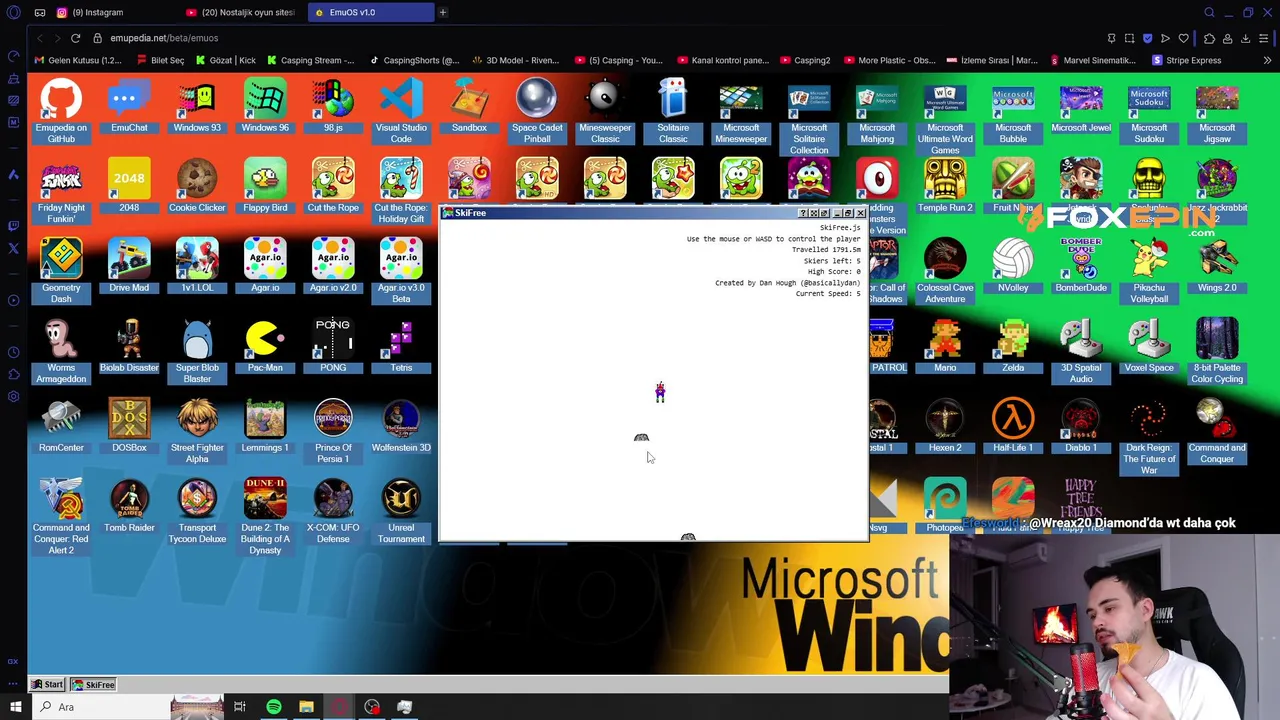Image resolution: width=1280 pixels, height=720 pixels.
Task: Open the 1v1.LOL icon
Action: (197, 266)
